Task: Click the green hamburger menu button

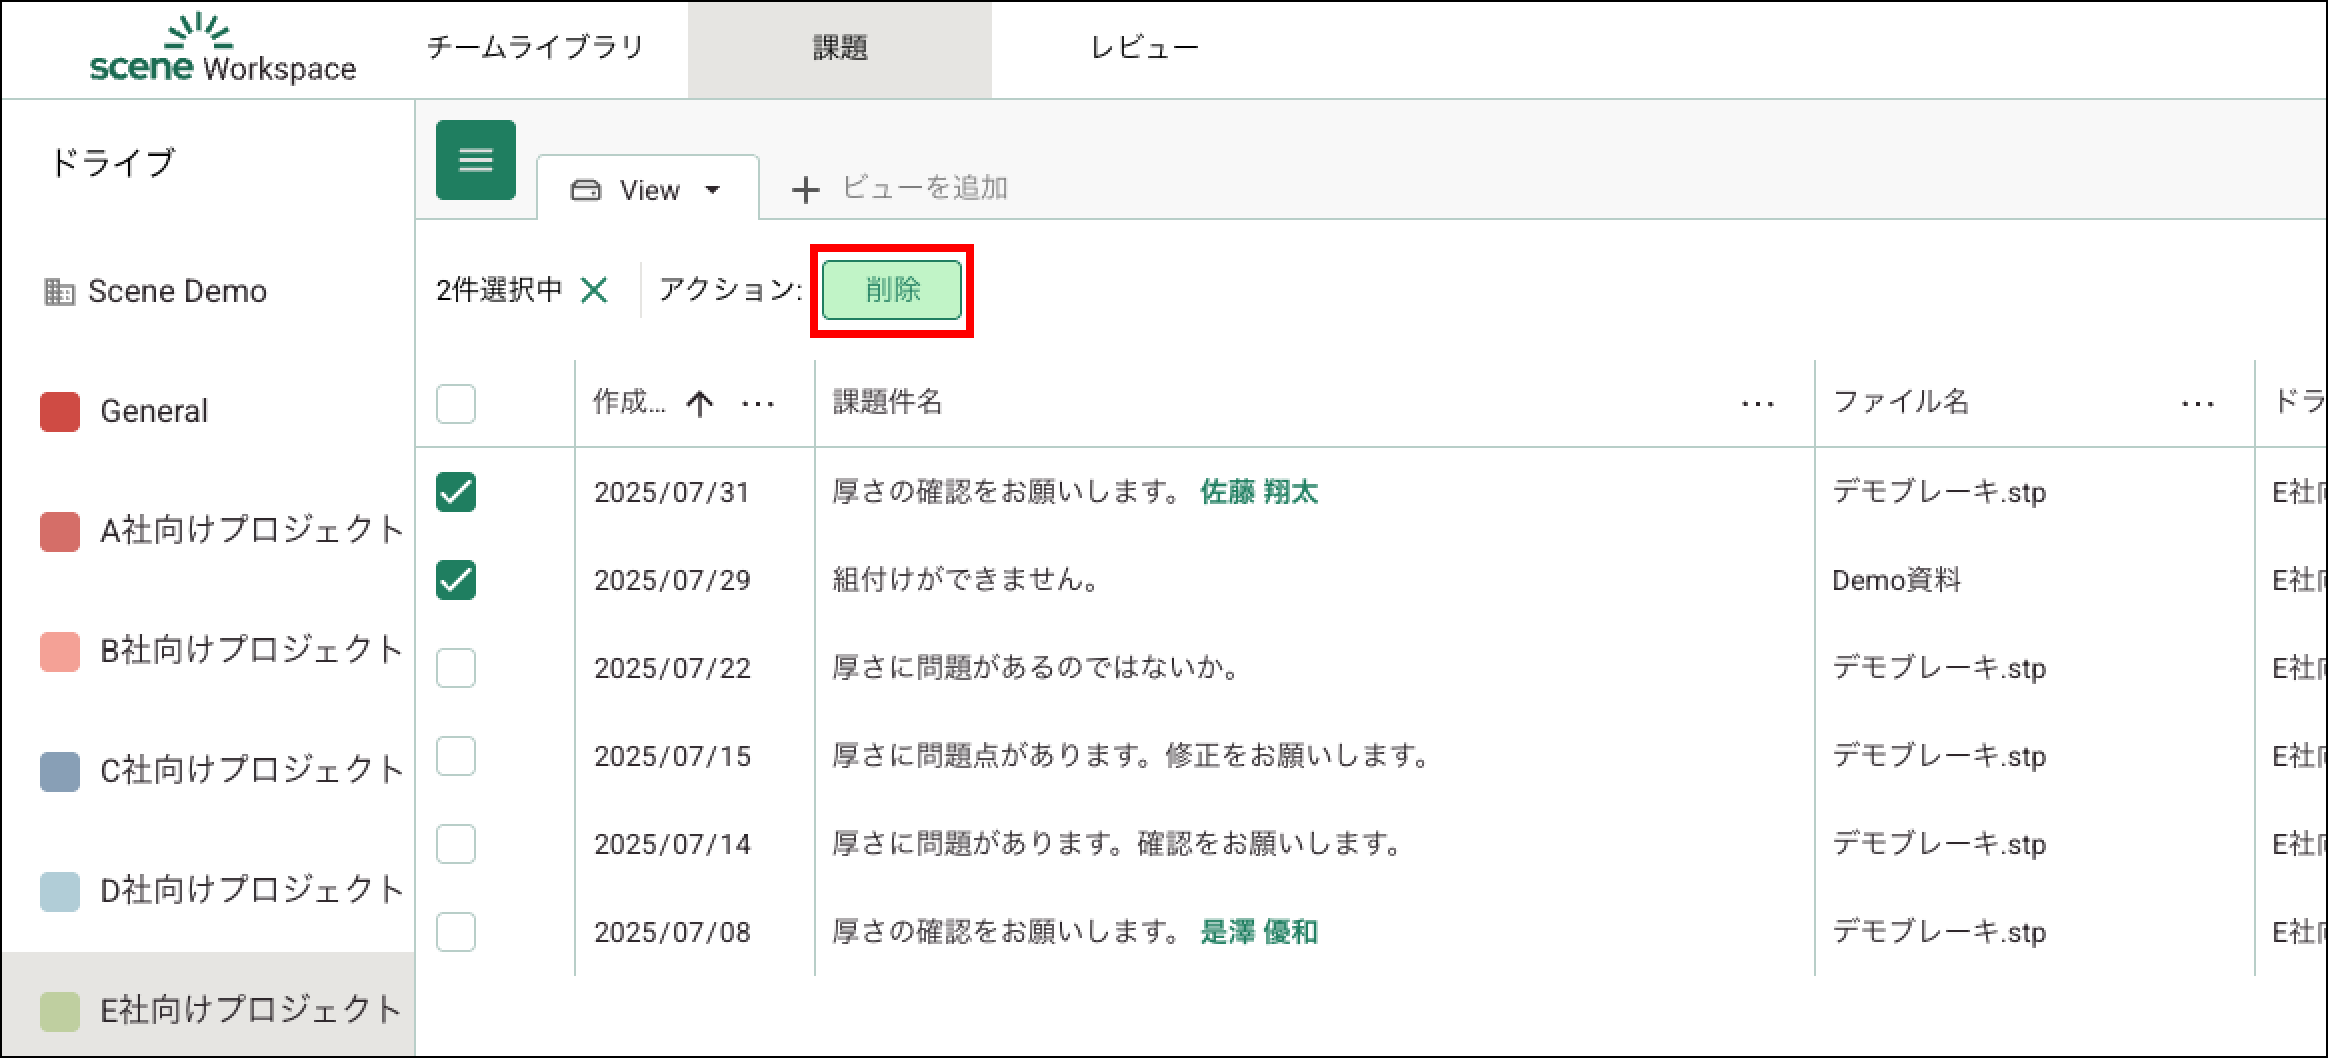Action: pyautogui.click(x=475, y=160)
